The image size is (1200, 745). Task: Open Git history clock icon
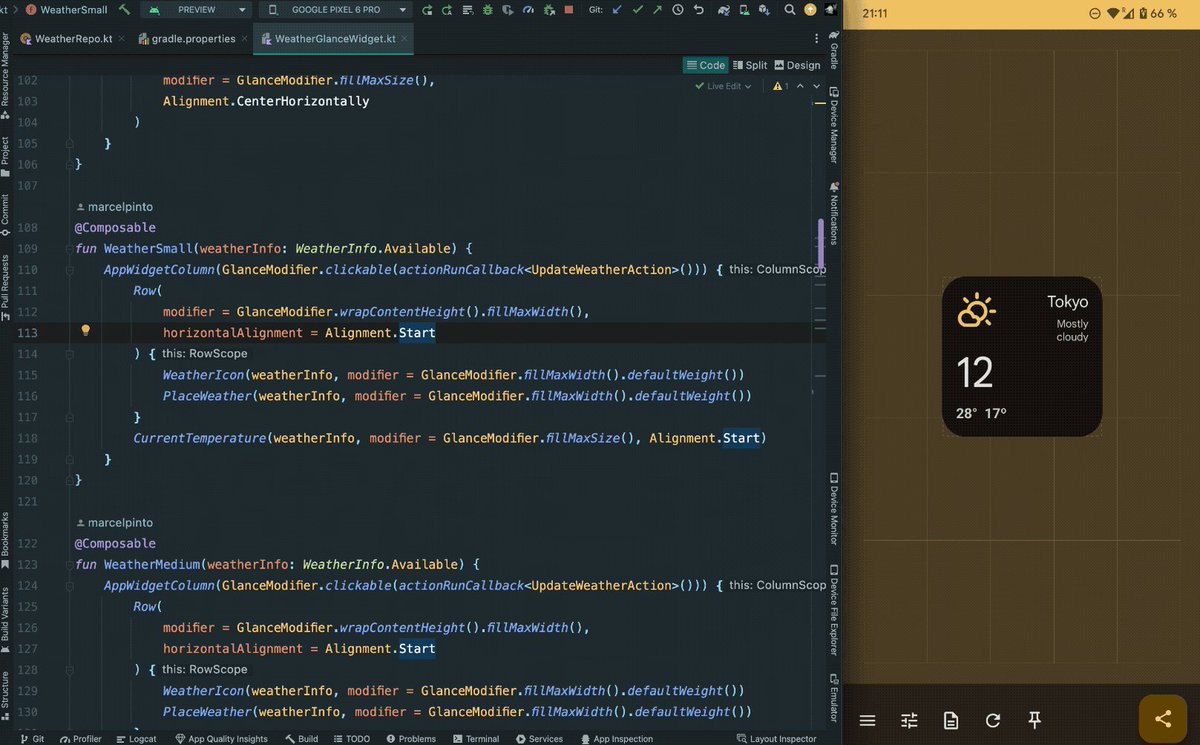(x=678, y=10)
